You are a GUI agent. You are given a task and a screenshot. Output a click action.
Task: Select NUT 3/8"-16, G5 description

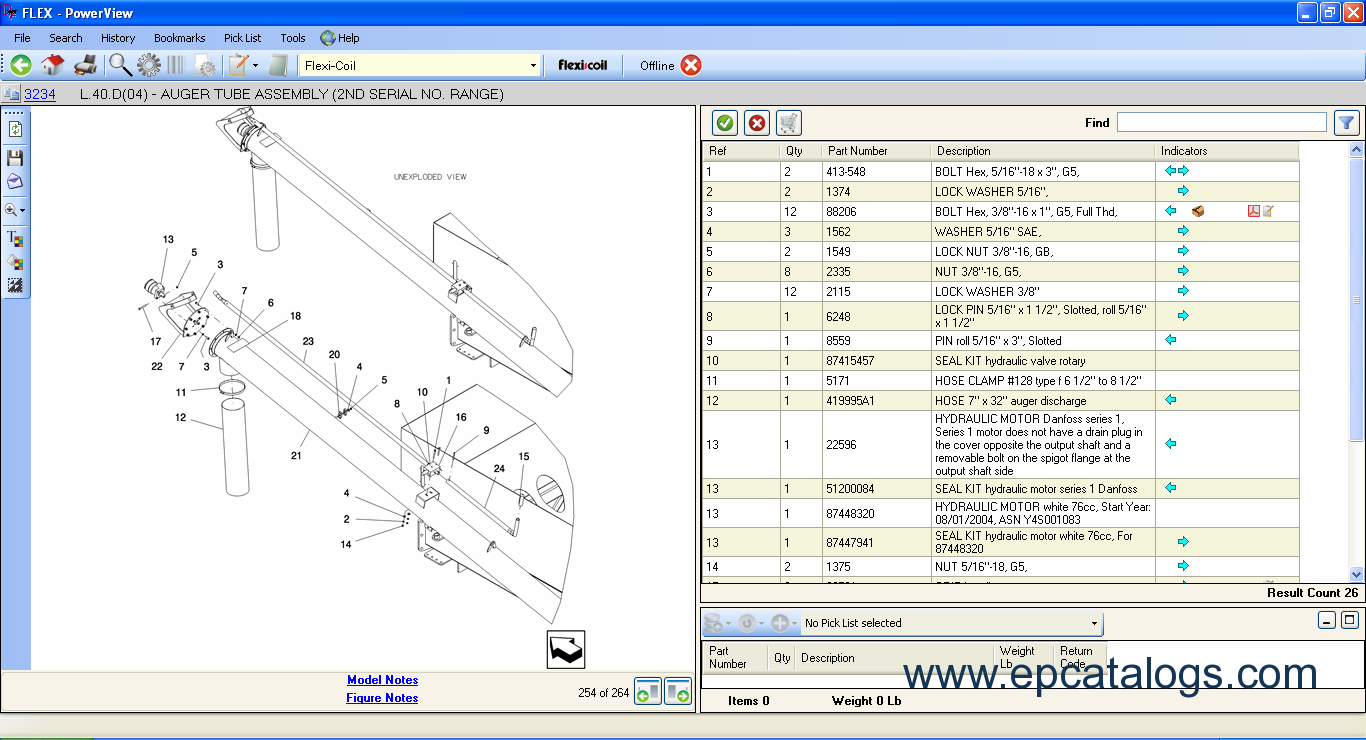tap(1042, 271)
